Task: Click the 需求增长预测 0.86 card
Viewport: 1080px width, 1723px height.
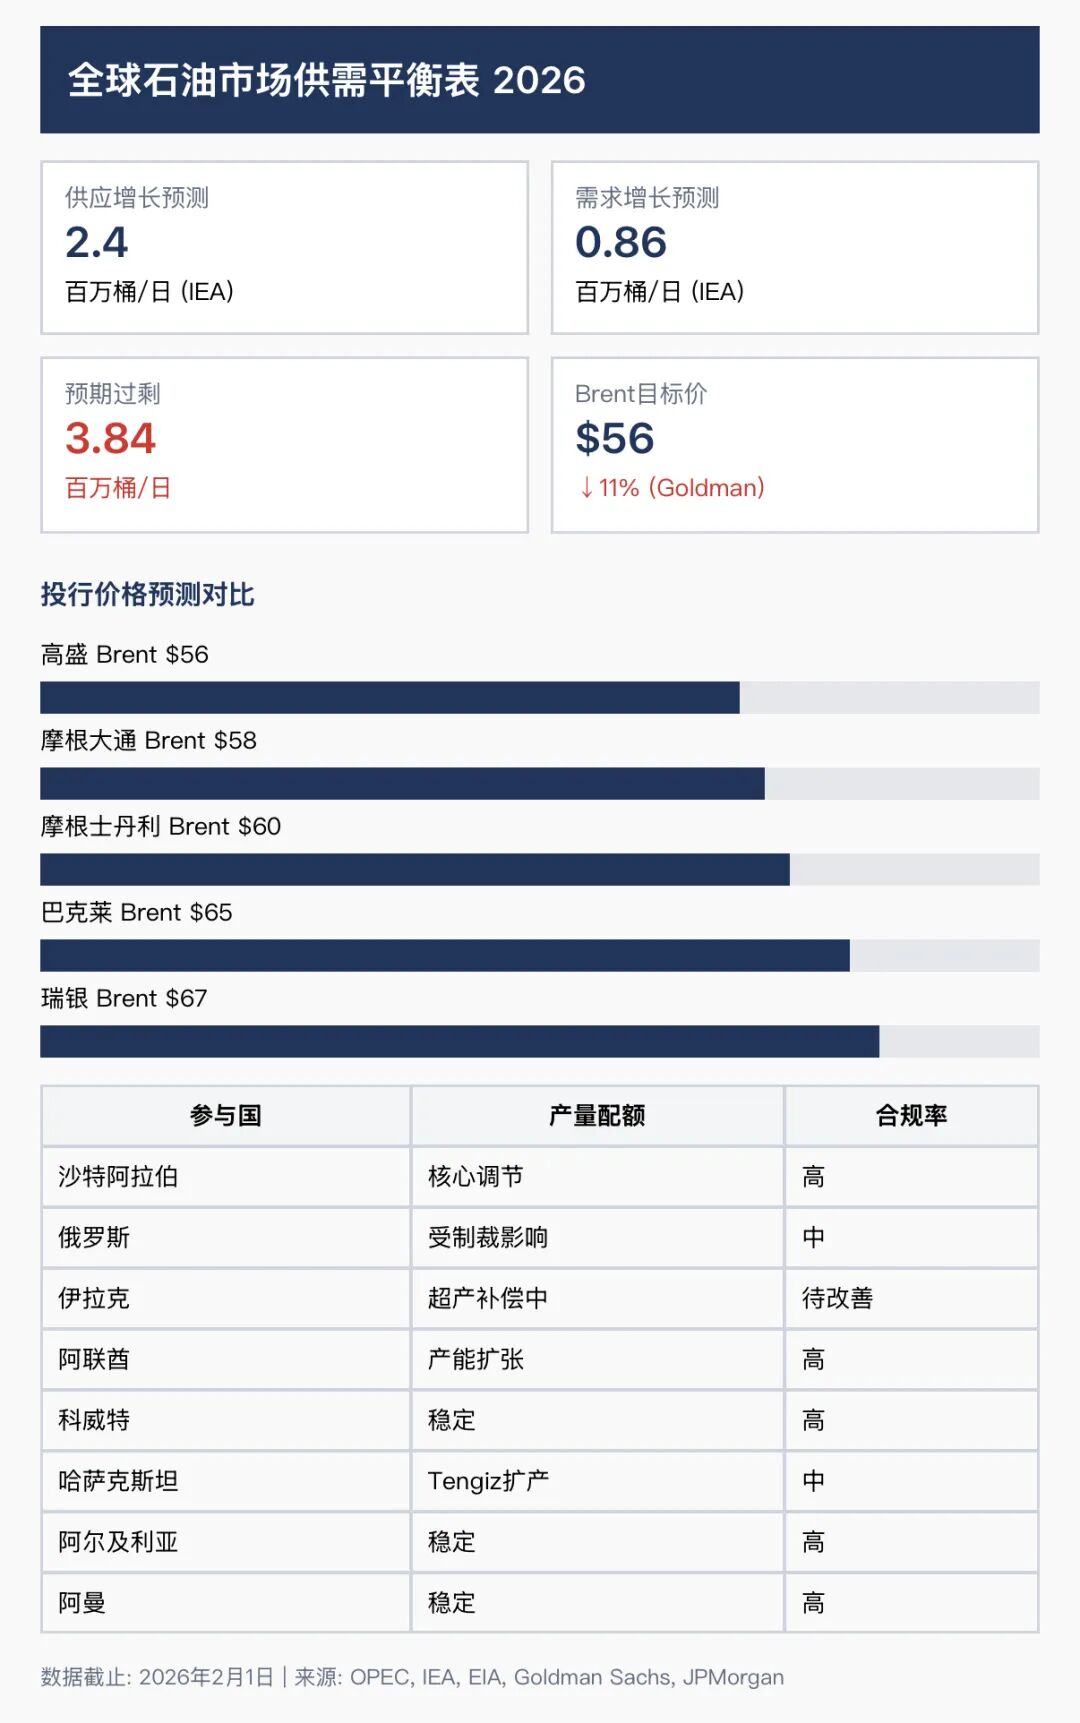Action: 794,247
